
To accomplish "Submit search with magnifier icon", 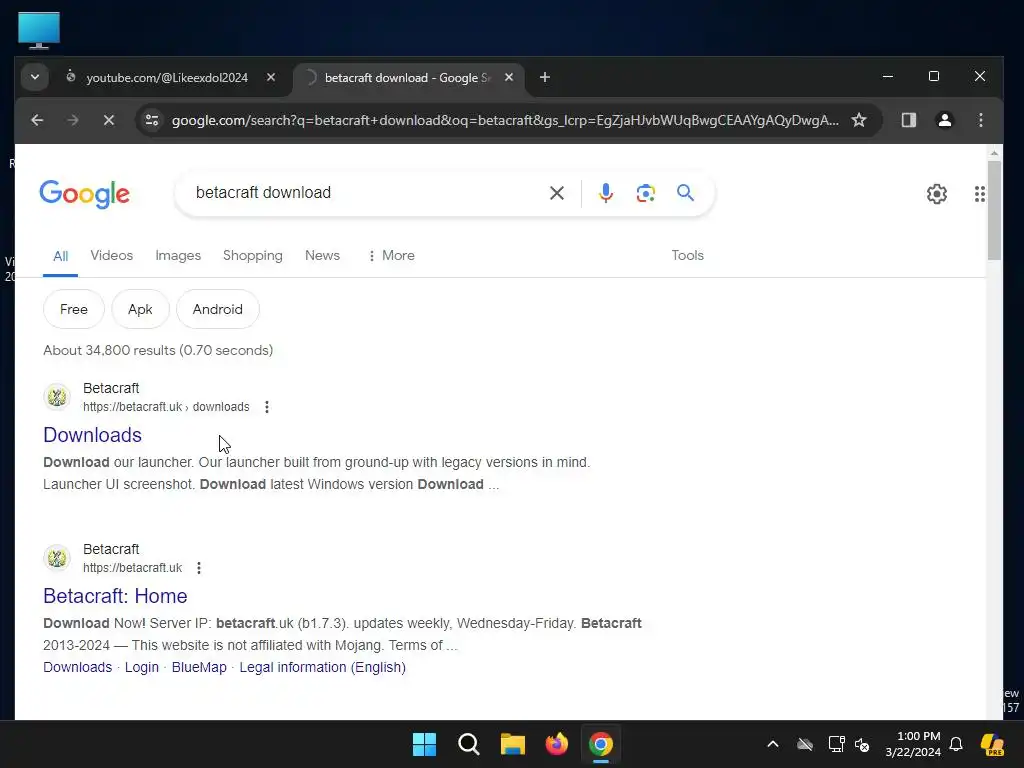I will 685,193.
